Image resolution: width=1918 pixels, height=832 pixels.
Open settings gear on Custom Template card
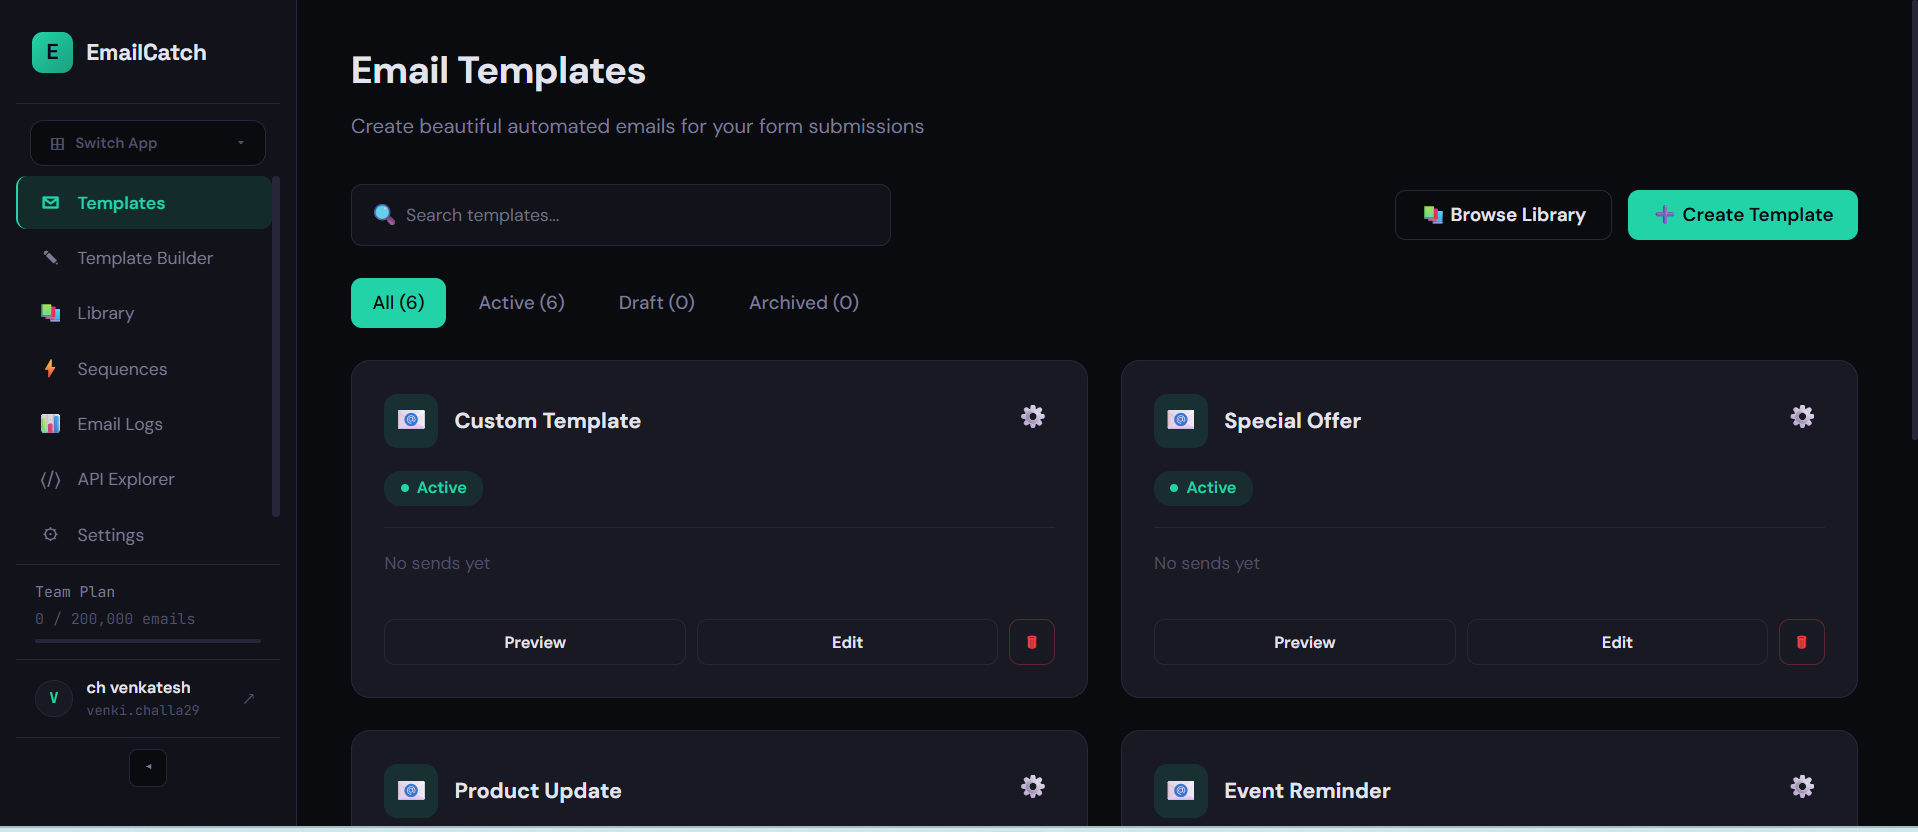[1032, 417]
